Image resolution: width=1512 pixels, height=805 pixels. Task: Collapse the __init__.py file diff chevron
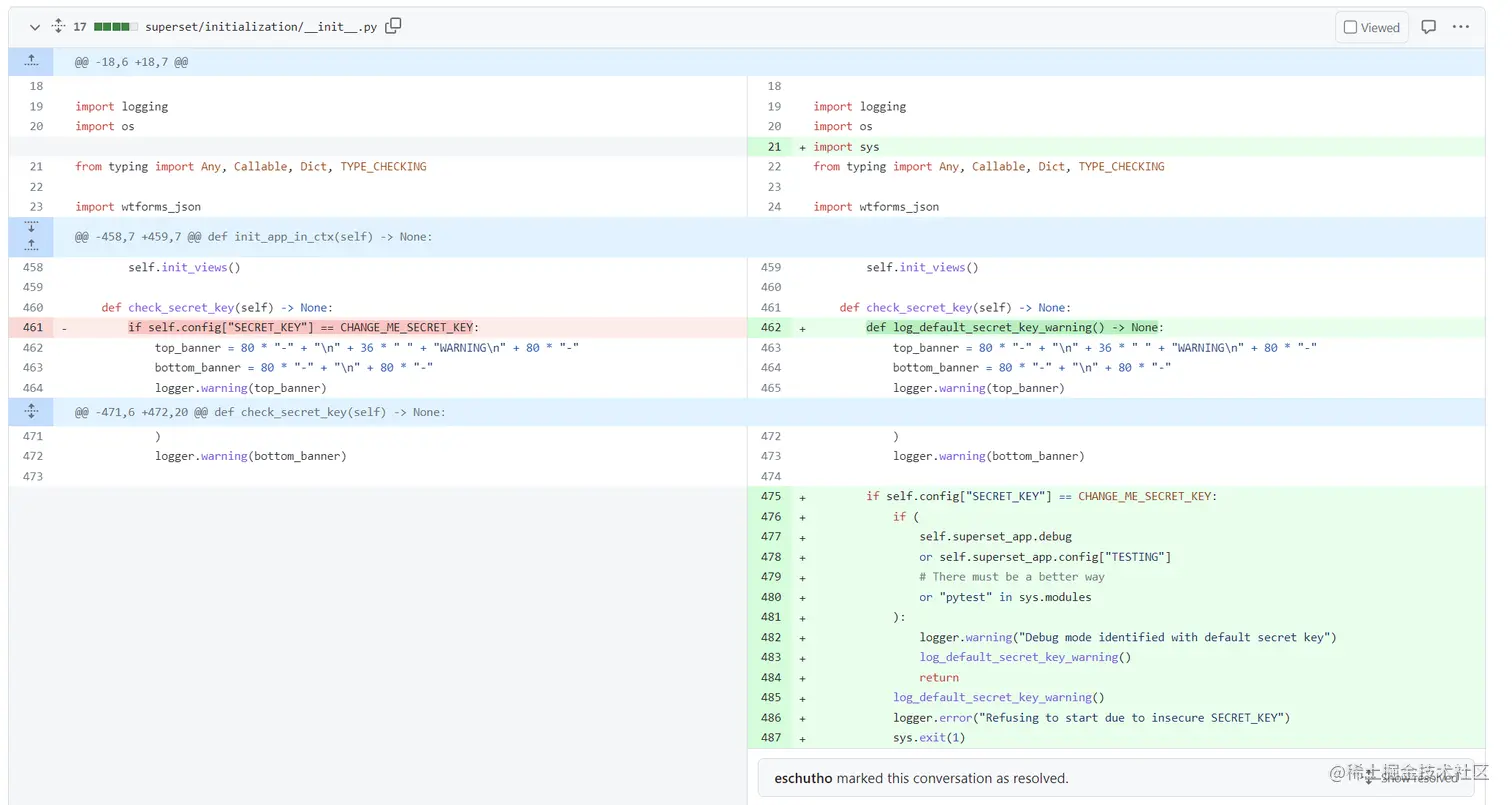[34, 27]
